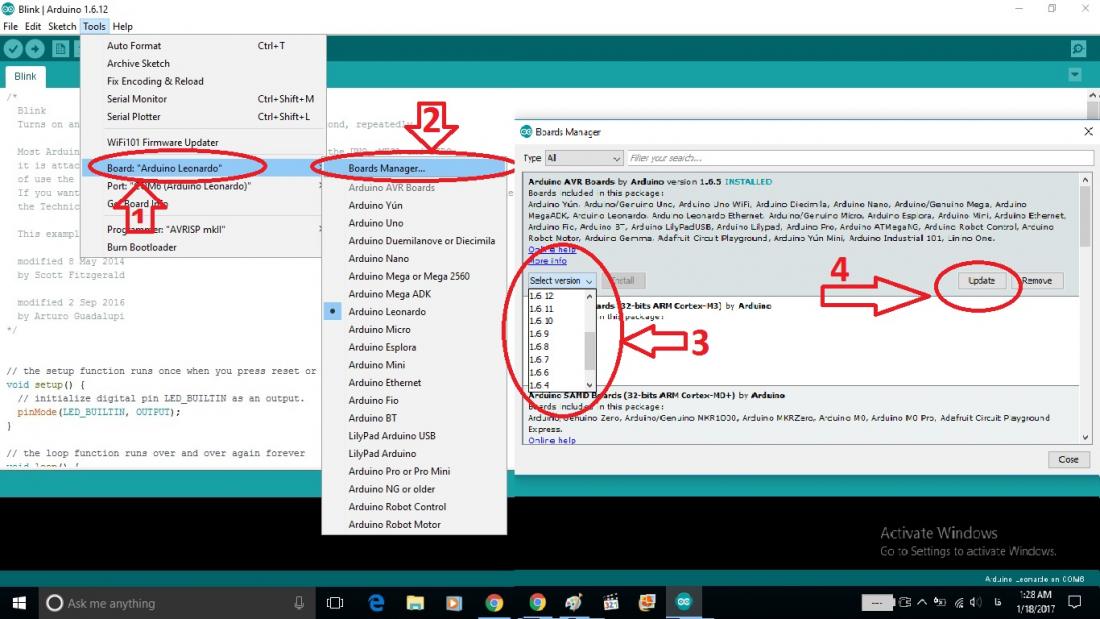Open the Sketch menu
The image size is (1100, 619).
pyautogui.click(x=62, y=26)
